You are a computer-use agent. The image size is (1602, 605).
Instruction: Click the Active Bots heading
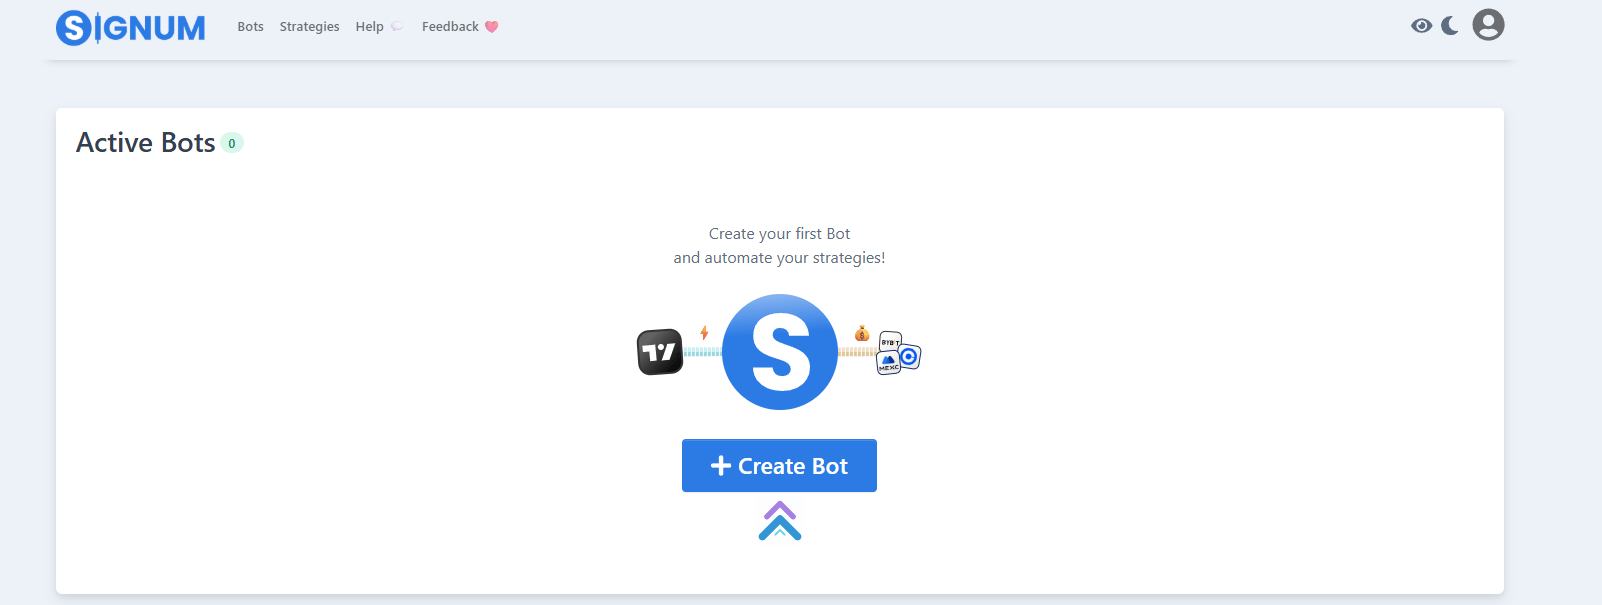point(146,143)
